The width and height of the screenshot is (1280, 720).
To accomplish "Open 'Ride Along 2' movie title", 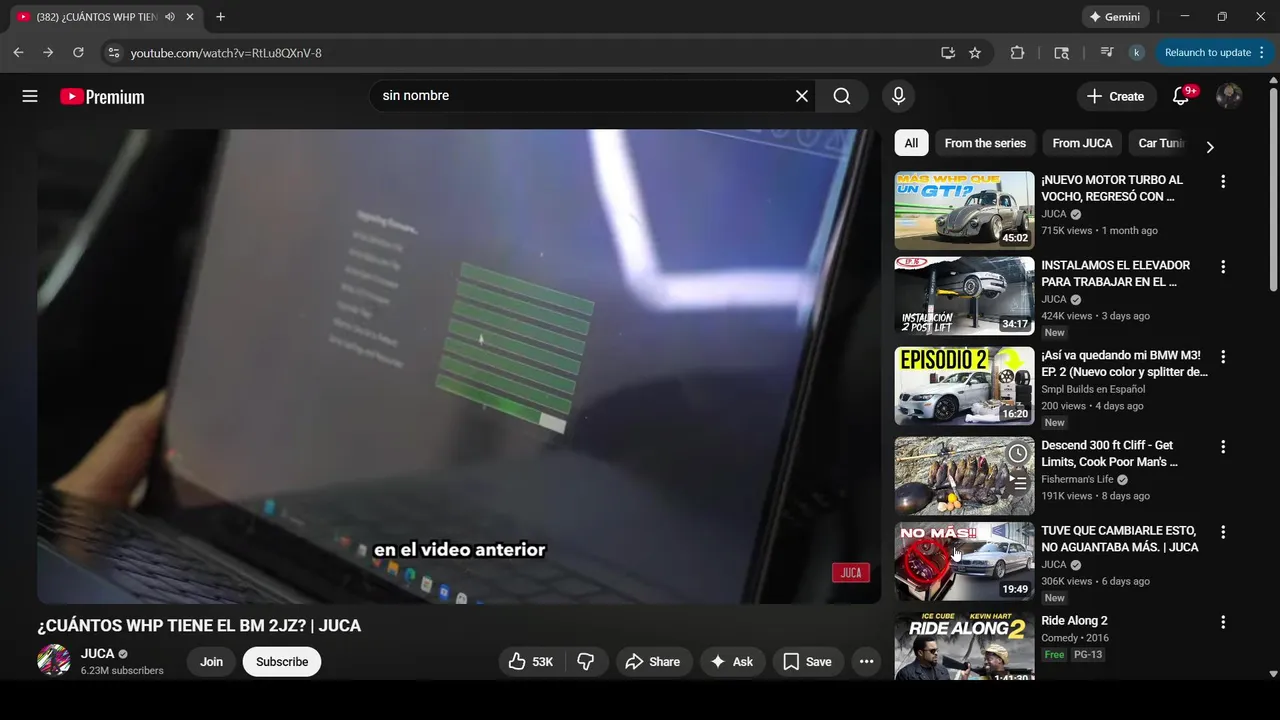I will (x=1074, y=621).
